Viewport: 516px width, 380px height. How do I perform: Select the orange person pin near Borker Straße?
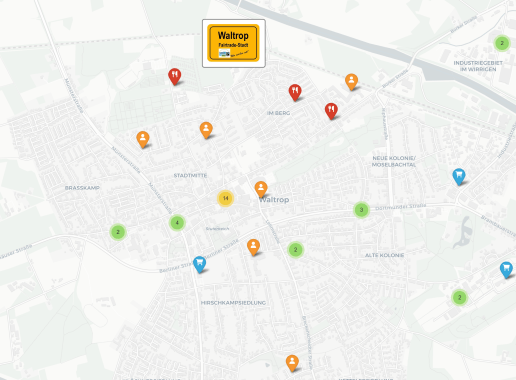[351, 82]
